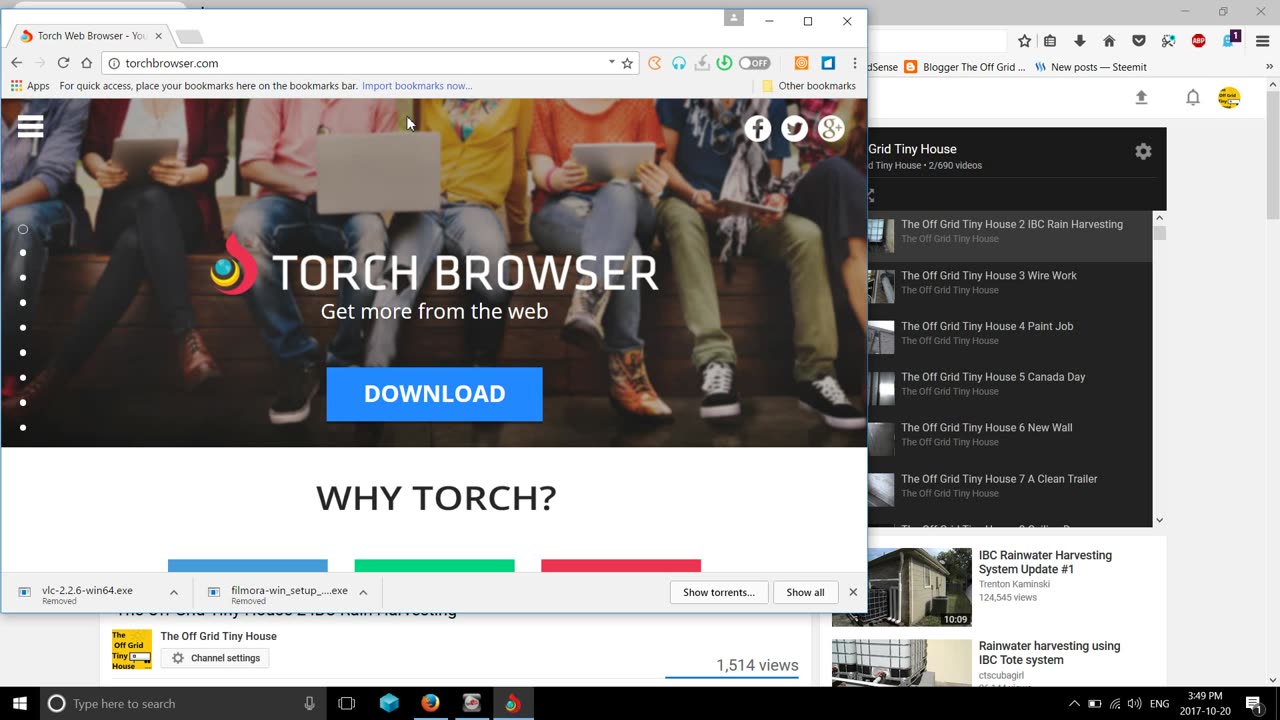Screen dimensions: 1280x720
Task: Open the Other bookmarks folder
Action: coord(809,86)
